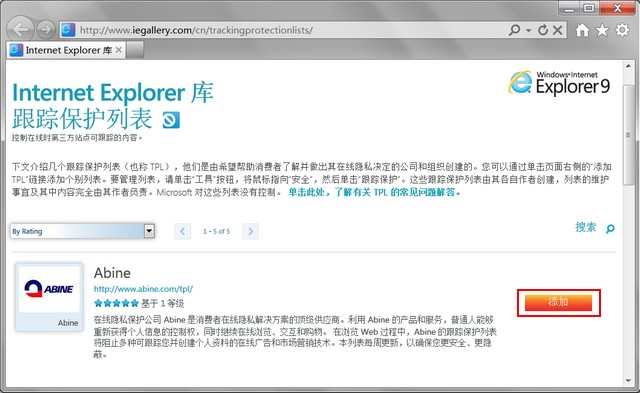Click the 基于 1 等级 rating text
Image resolution: width=640 pixels, height=393 pixels.
click(162, 303)
